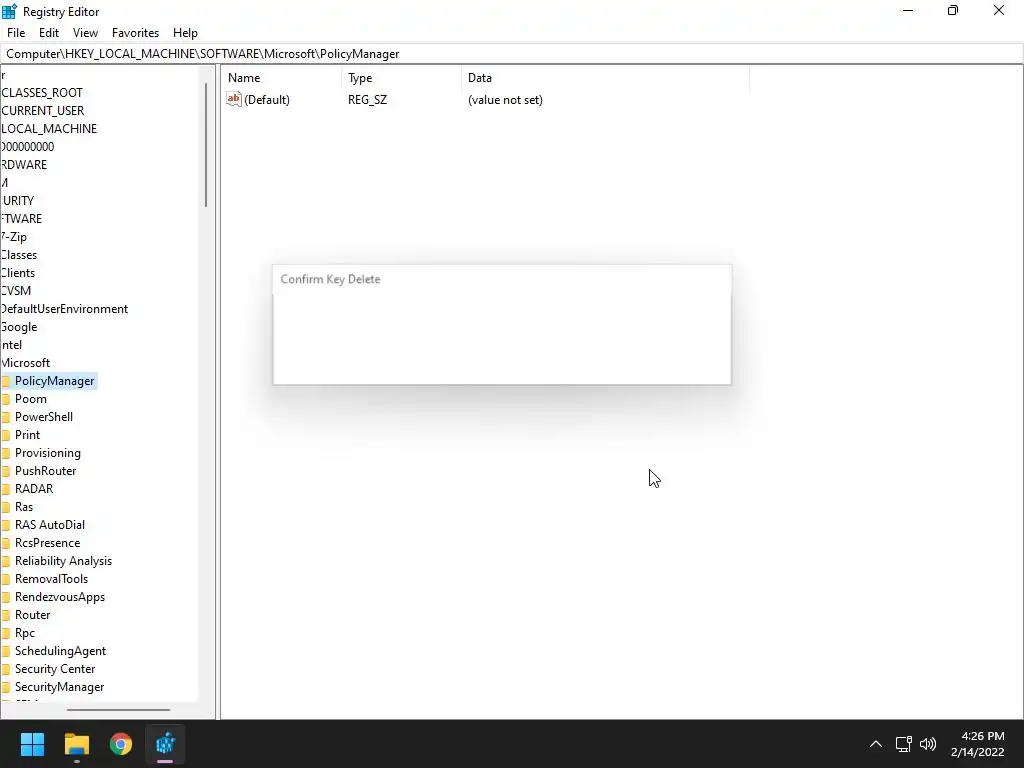Open the File menu
Screen dimensions: 1024x768
pos(16,33)
